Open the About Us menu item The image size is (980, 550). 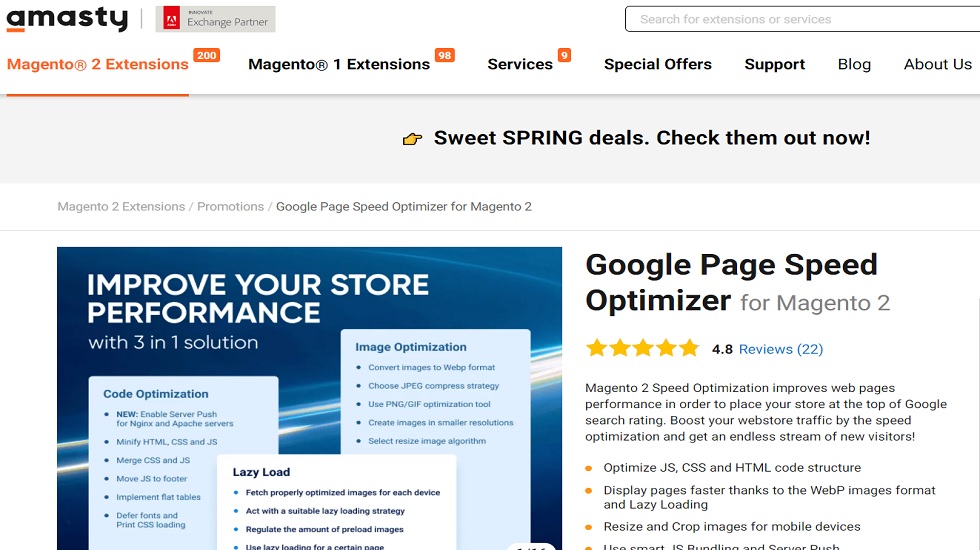coord(938,64)
